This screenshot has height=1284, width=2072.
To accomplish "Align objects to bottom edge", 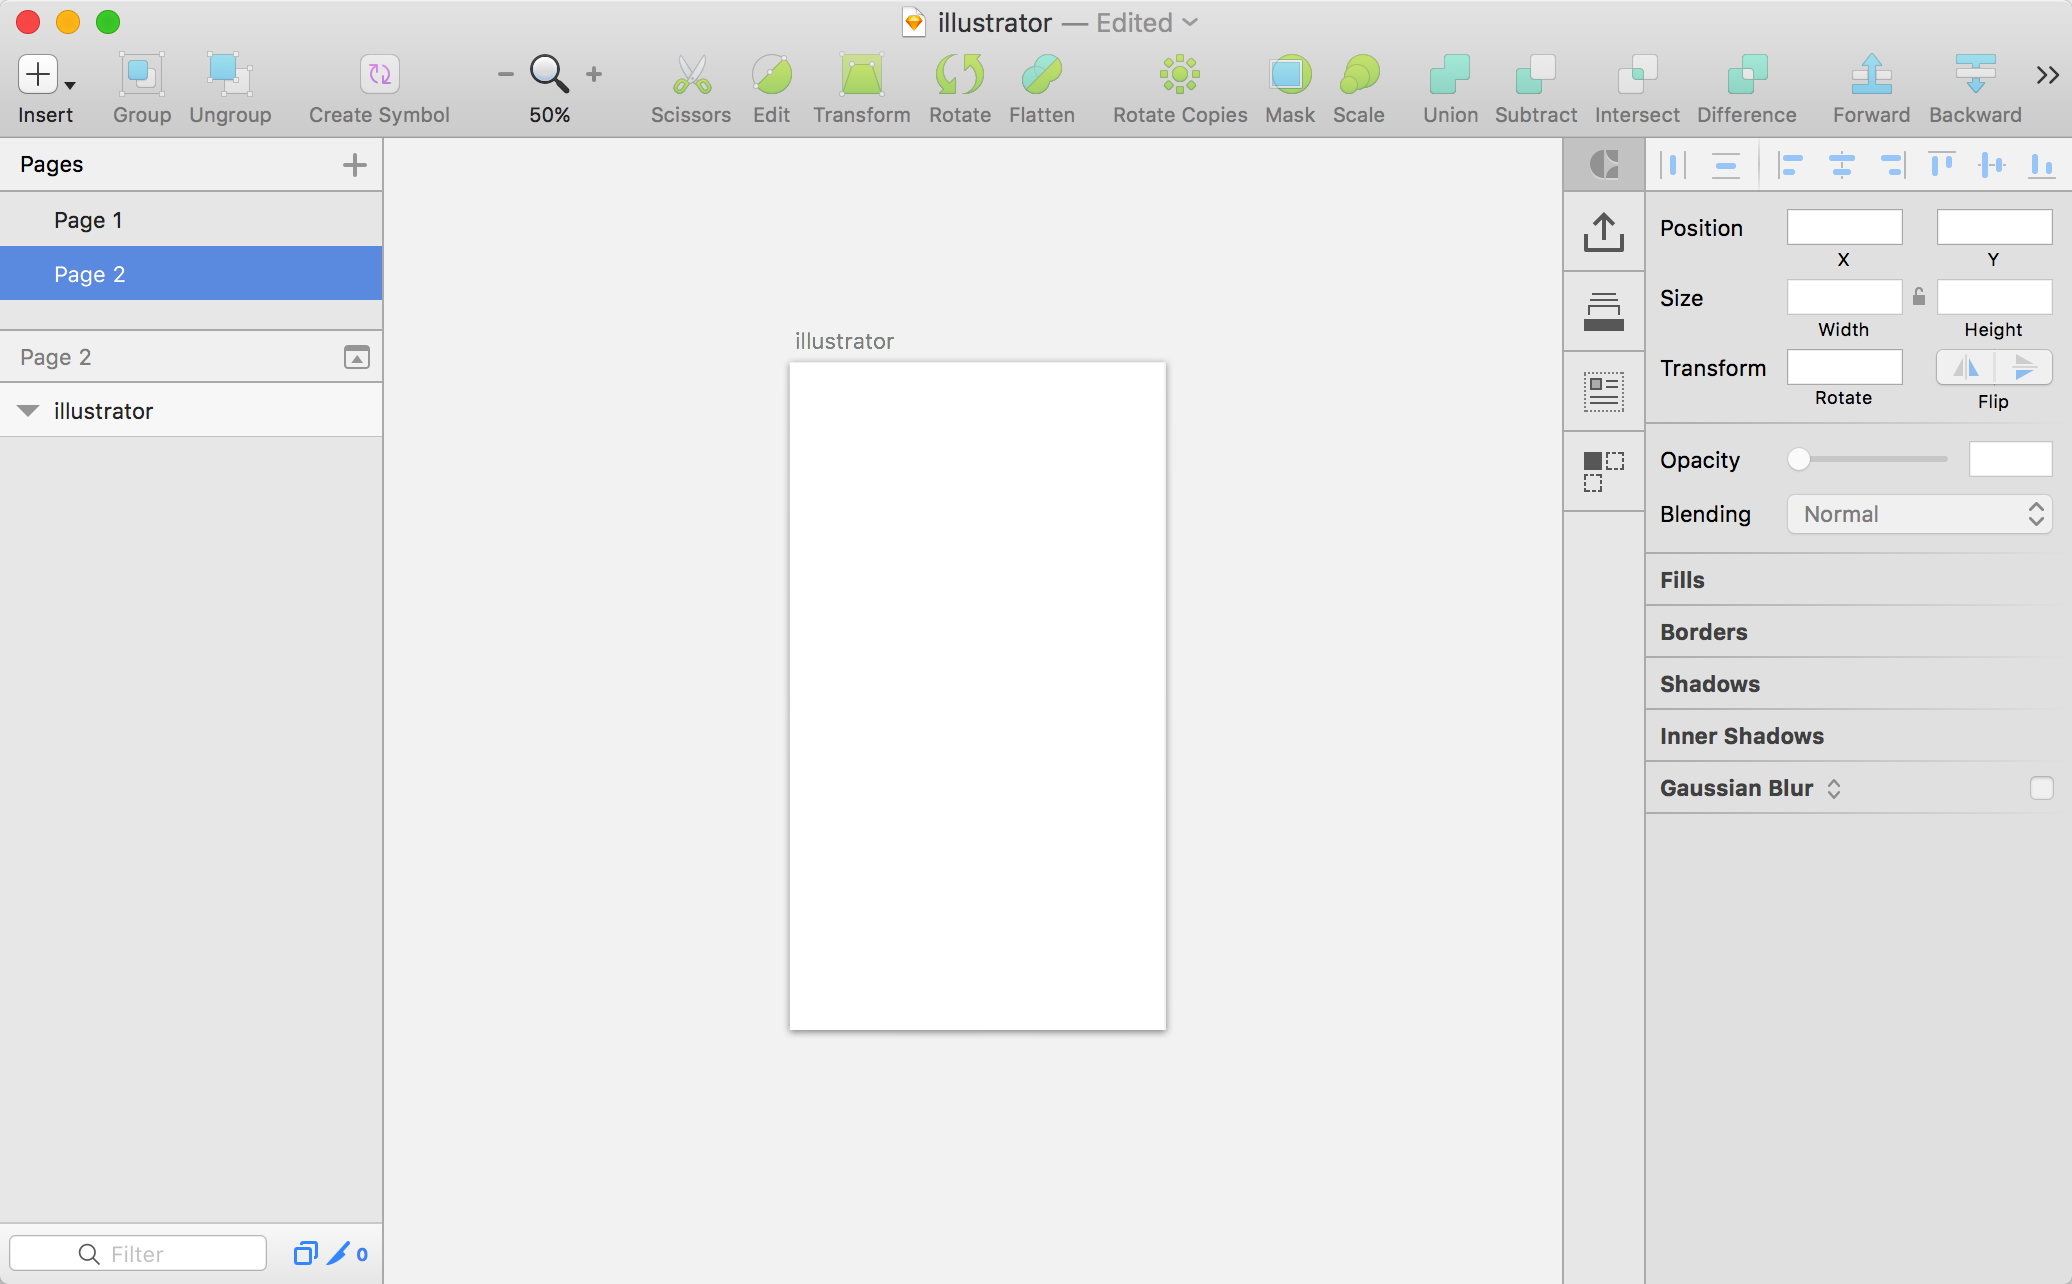I will pos(2042,165).
